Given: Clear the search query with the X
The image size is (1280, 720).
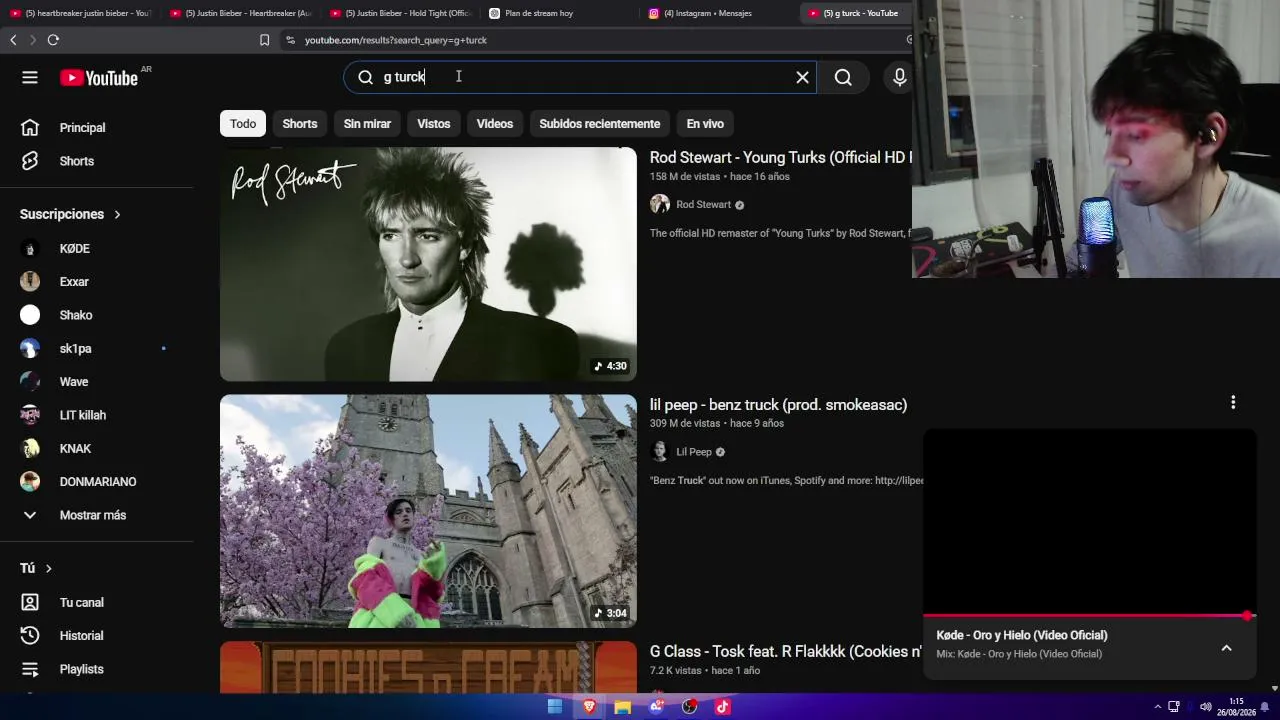Looking at the screenshot, I should [802, 77].
